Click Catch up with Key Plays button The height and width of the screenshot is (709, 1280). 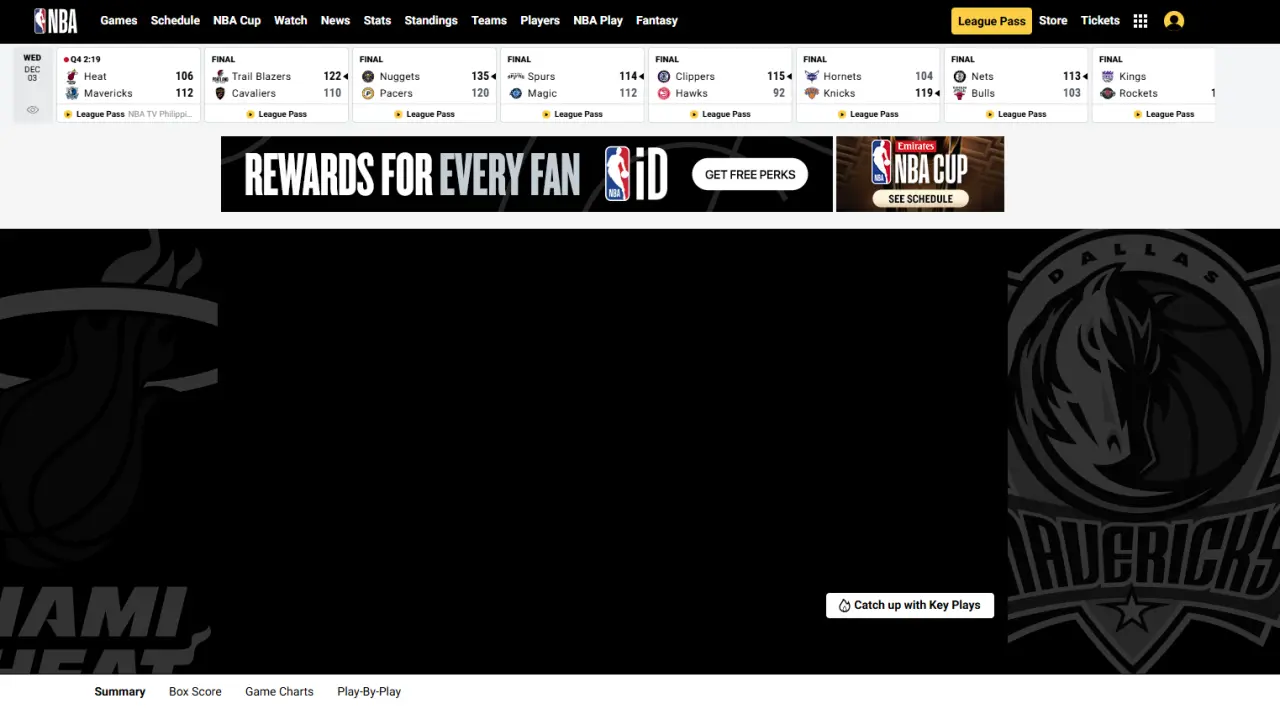(x=910, y=605)
